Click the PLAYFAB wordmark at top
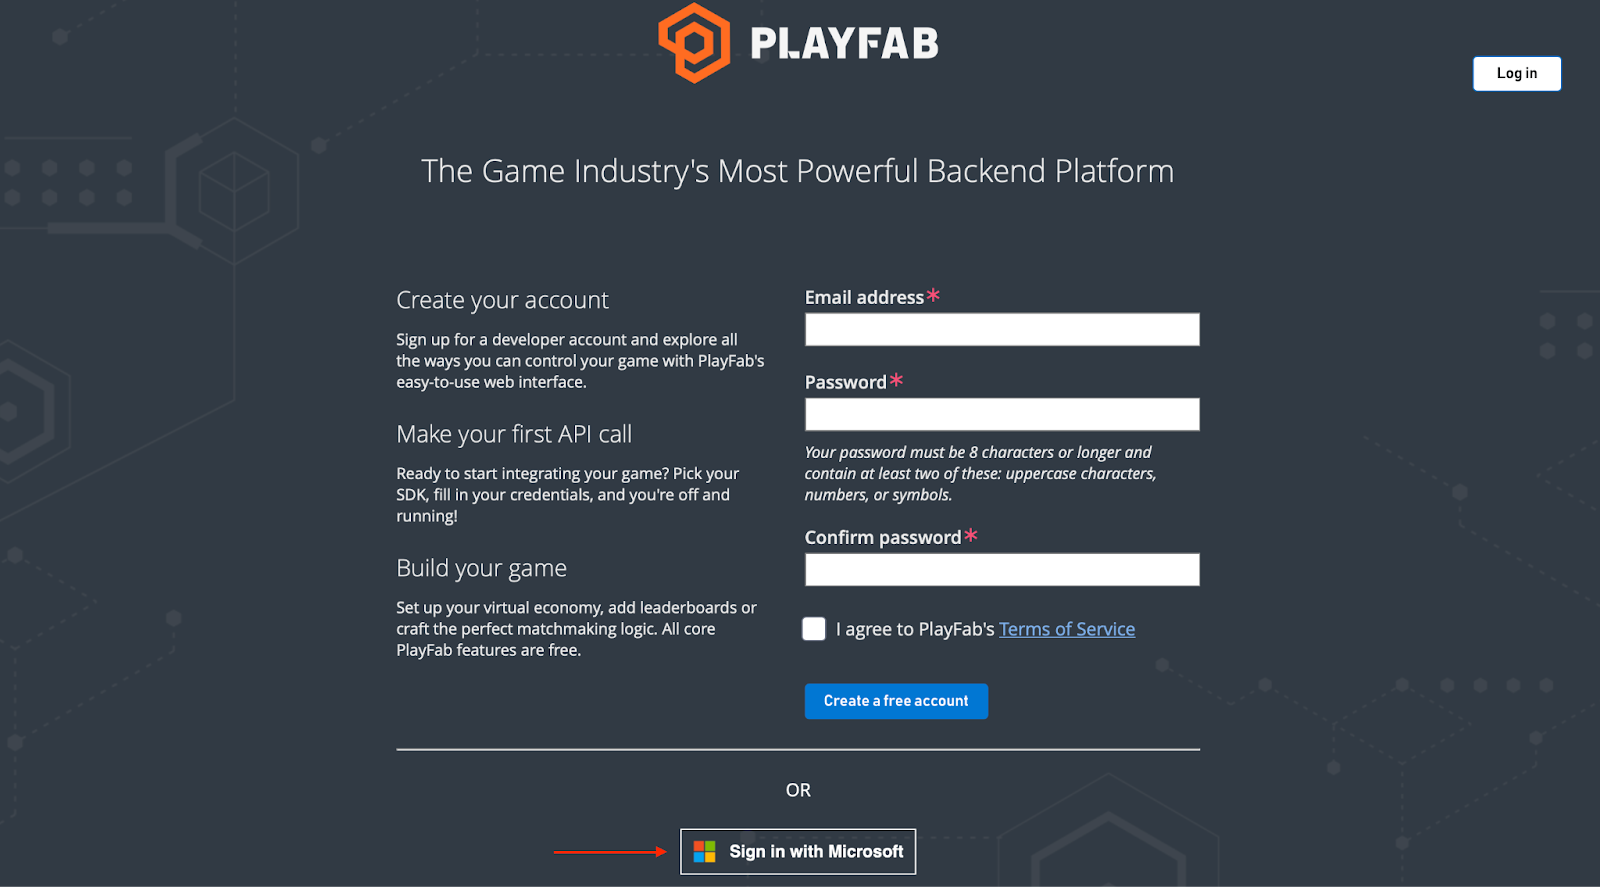The image size is (1600, 887). pyautogui.click(x=844, y=44)
